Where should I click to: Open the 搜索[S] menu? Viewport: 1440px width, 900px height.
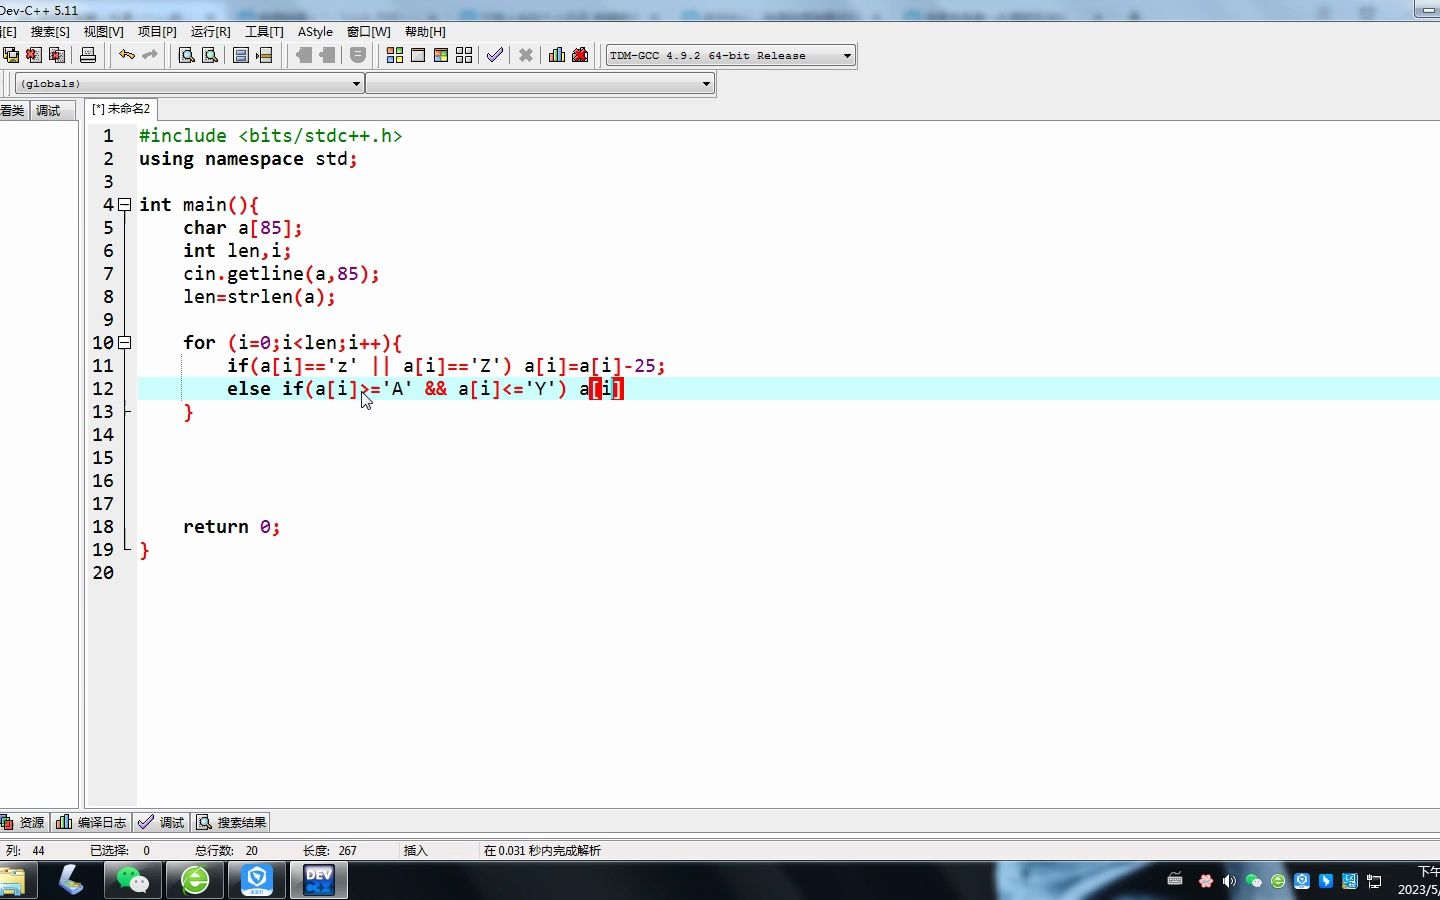50,32
